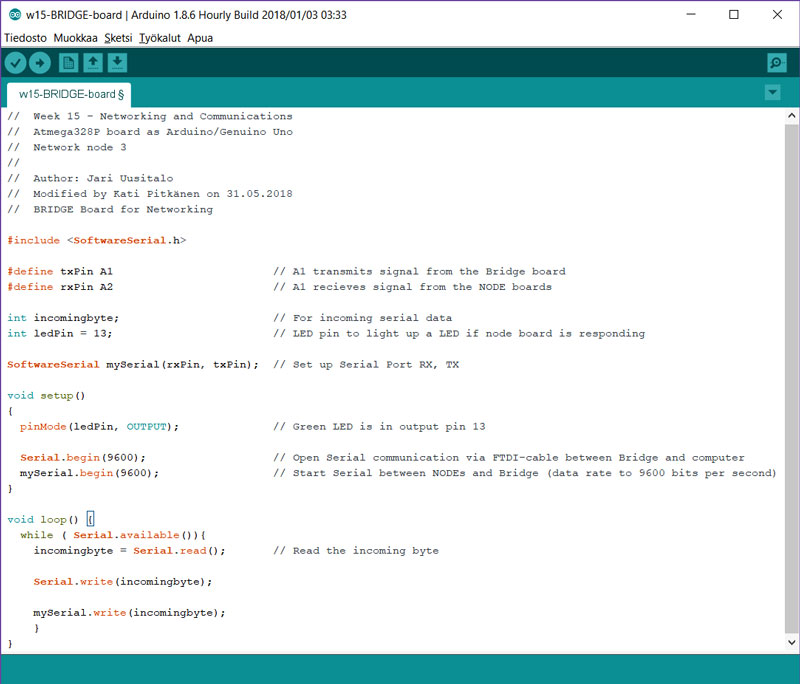
Task: Create a new sketch with the New icon
Action: tap(68, 63)
